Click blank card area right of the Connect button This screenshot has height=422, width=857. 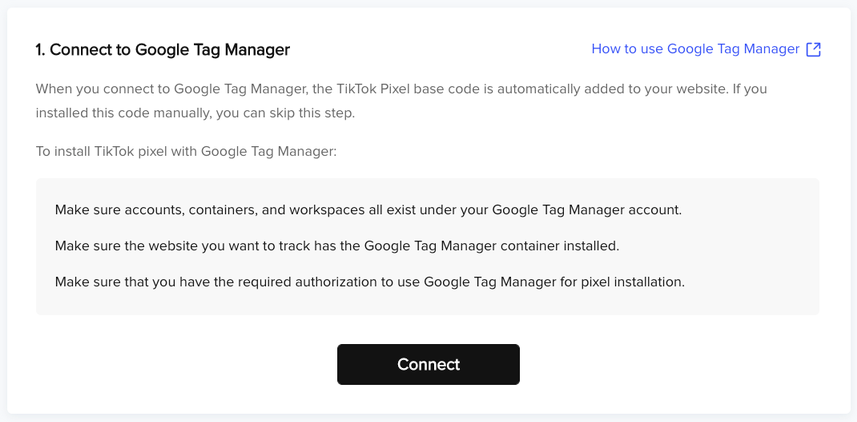coord(670,364)
